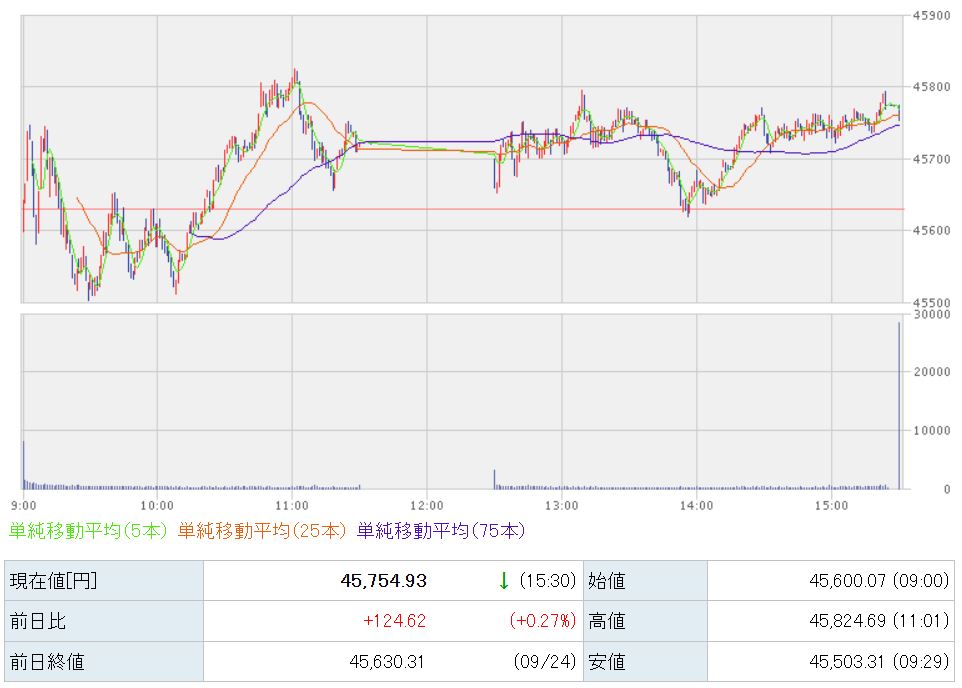
Task: Click the large closing volume bar at 15:30
Action: (x=899, y=406)
